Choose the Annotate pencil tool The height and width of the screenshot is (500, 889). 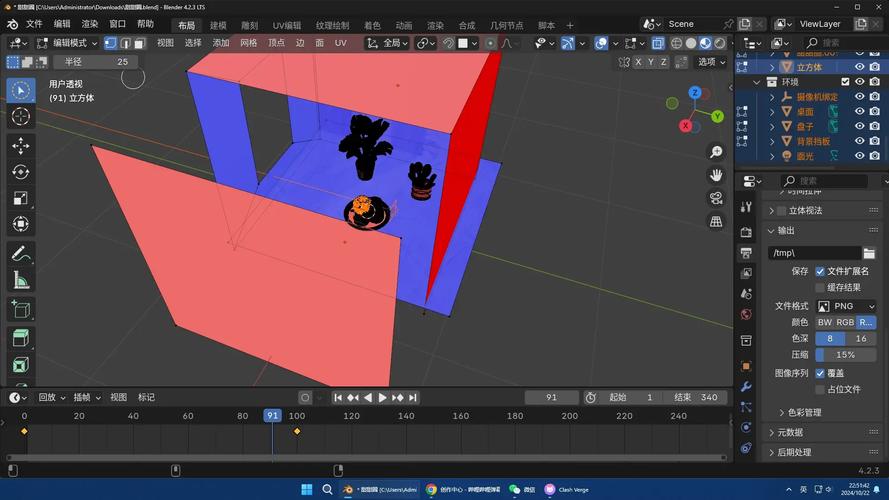click(x=21, y=253)
